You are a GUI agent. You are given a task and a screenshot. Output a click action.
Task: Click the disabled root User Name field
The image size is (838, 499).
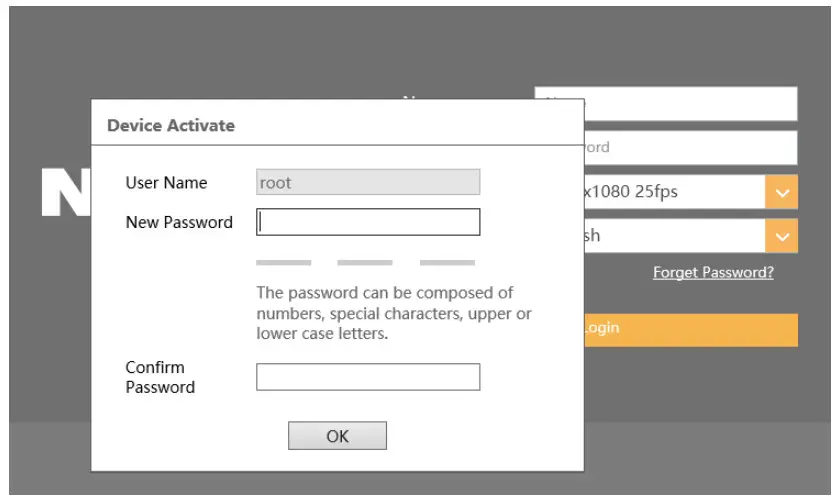[368, 182]
